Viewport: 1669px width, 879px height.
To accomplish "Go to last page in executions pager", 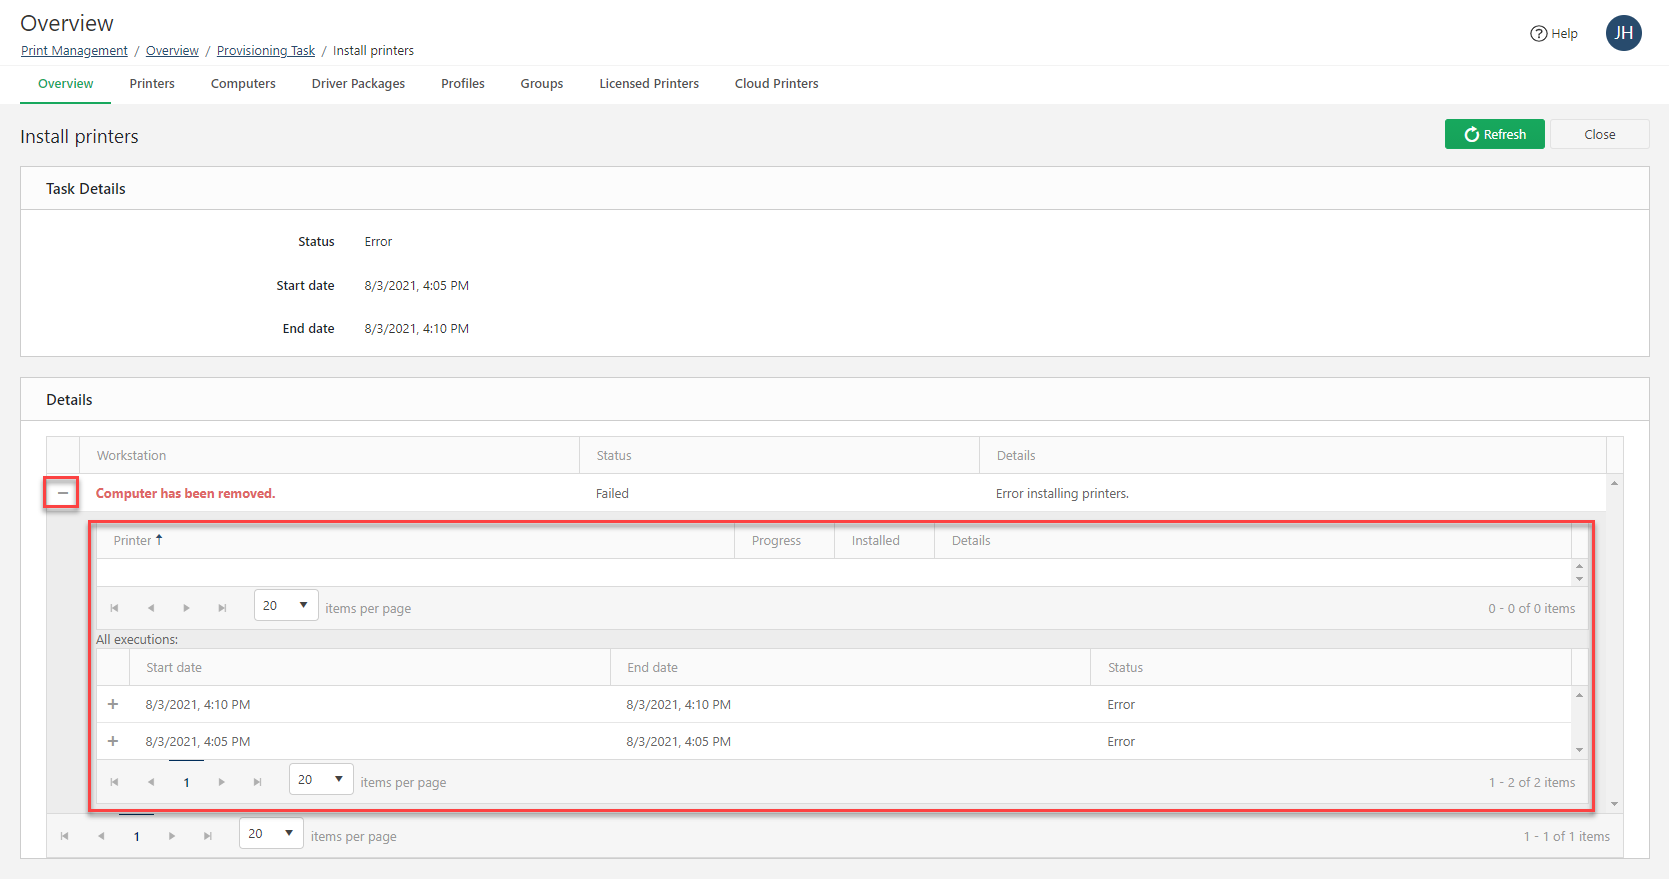I will click(257, 782).
